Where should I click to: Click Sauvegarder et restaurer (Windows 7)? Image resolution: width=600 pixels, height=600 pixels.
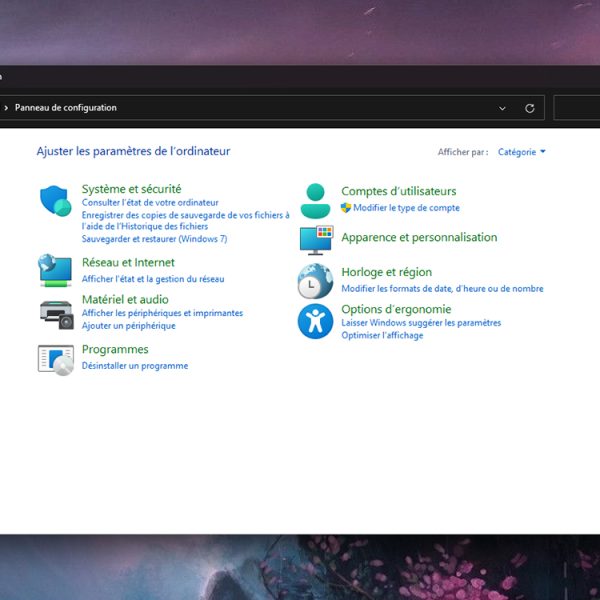tap(155, 239)
